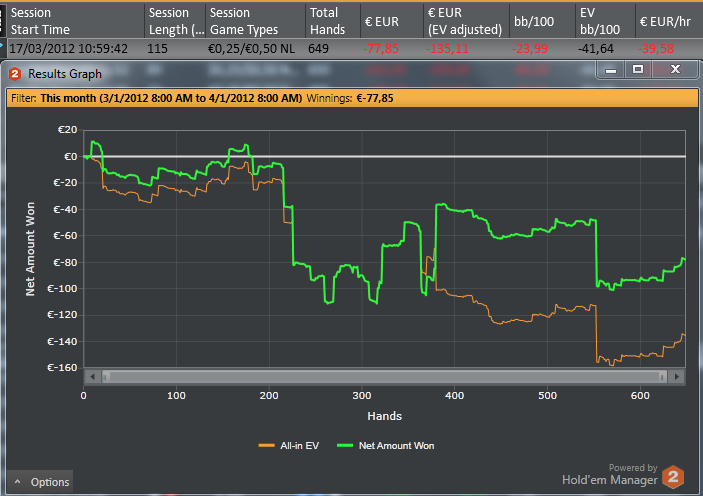The image size is (703, 496).
Task: Click the 649 total hands cell
Action: coord(318,48)
